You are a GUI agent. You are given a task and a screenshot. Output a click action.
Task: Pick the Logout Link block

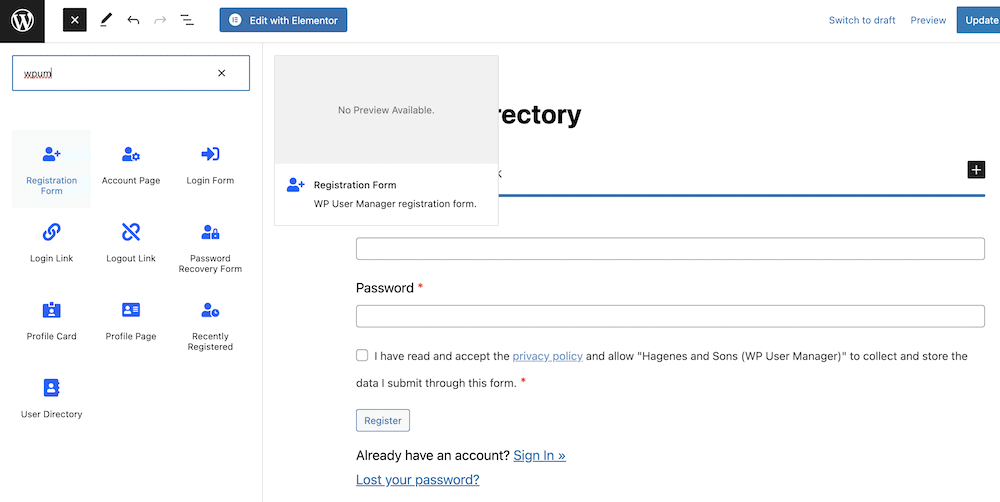[131, 247]
